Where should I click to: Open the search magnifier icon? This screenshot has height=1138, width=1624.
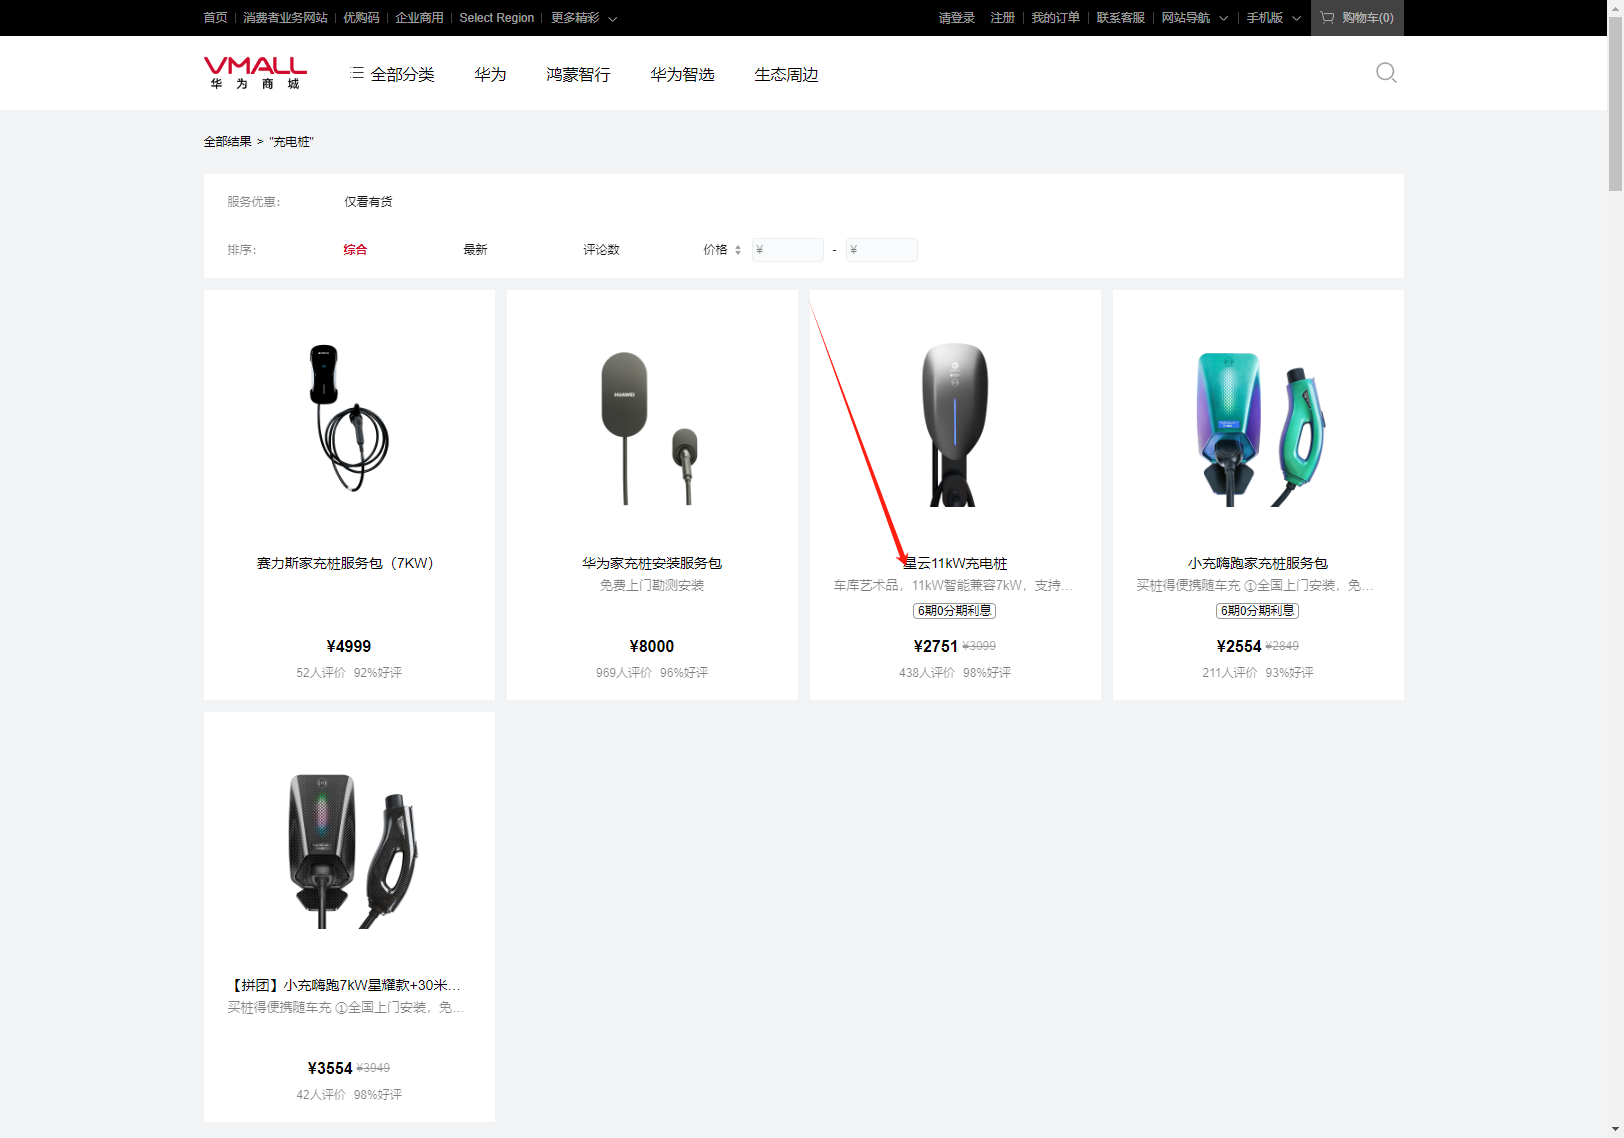(x=1386, y=73)
